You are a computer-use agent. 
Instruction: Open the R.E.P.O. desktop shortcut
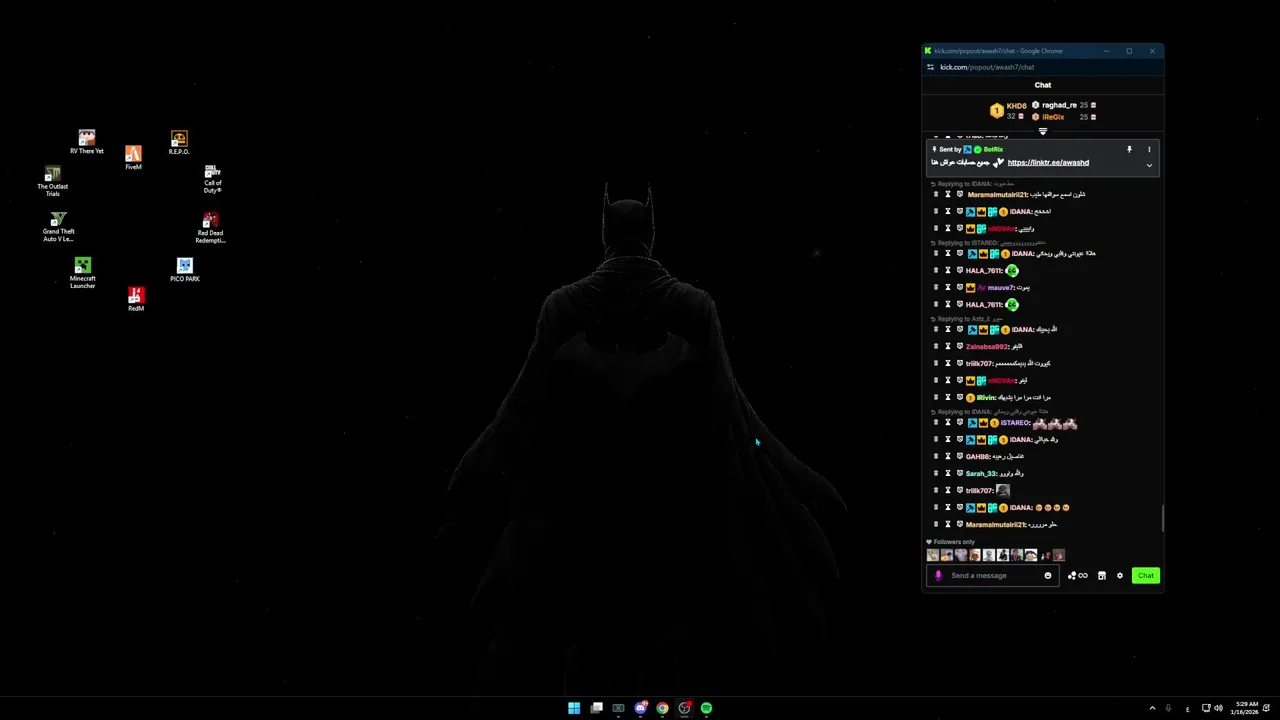(179, 142)
